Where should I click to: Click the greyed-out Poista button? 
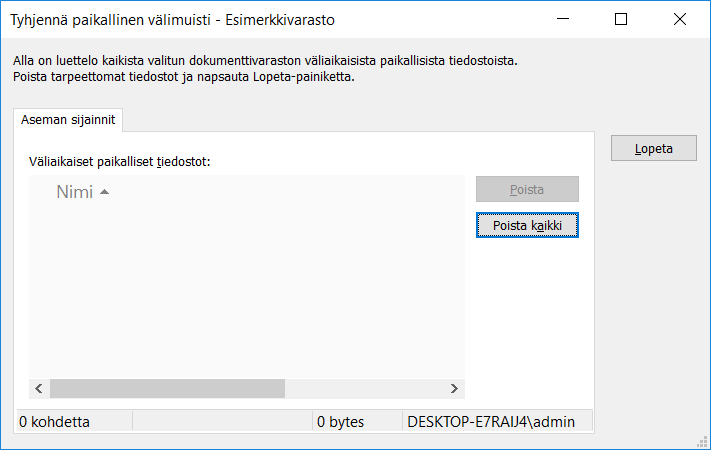click(527, 189)
